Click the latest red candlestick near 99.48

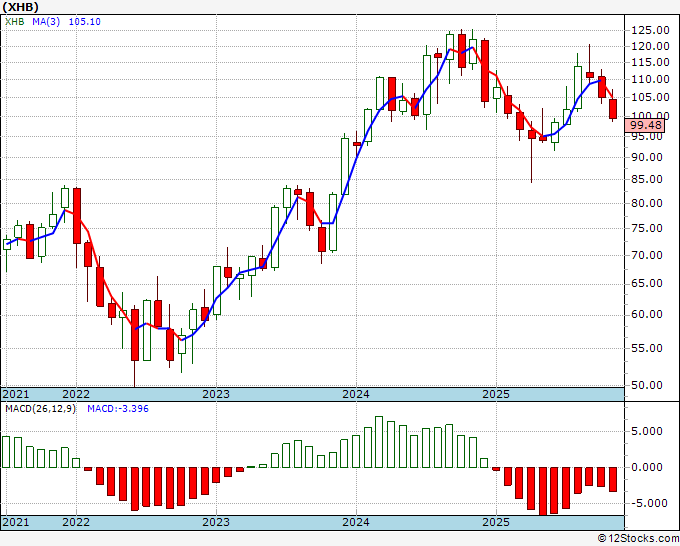[x=613, y=109]
